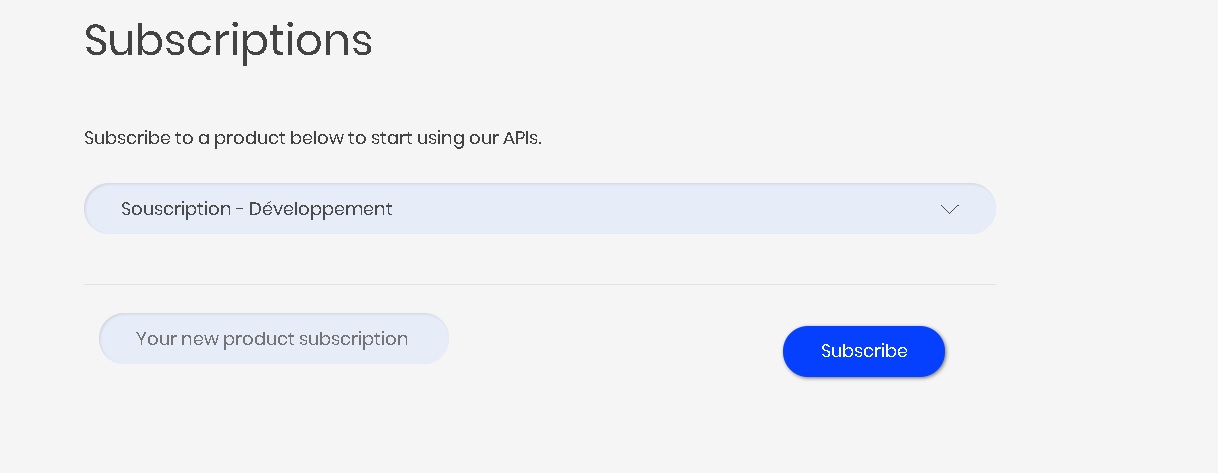Select the 'Souscription - Développement' label text
The width and height of the screenshot is (1218, 475).
click(257, 209)
